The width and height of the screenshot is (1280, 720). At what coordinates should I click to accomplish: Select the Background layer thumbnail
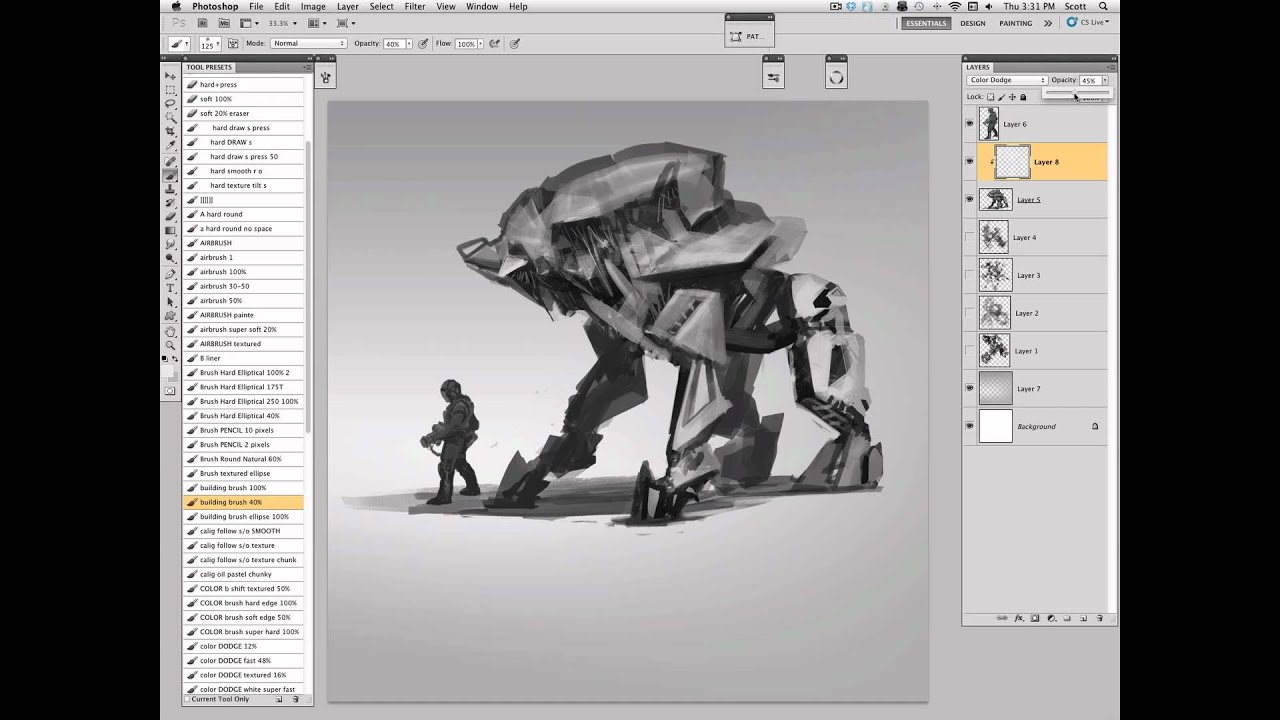pyautogui.click(x=995, y=426)
